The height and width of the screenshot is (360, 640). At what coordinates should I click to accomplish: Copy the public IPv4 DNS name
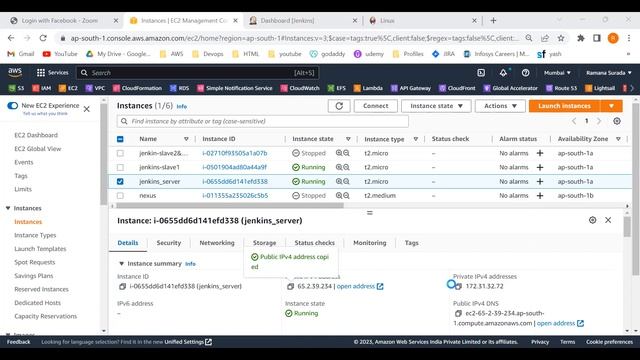pyautogui.click(x=458, y=313)
